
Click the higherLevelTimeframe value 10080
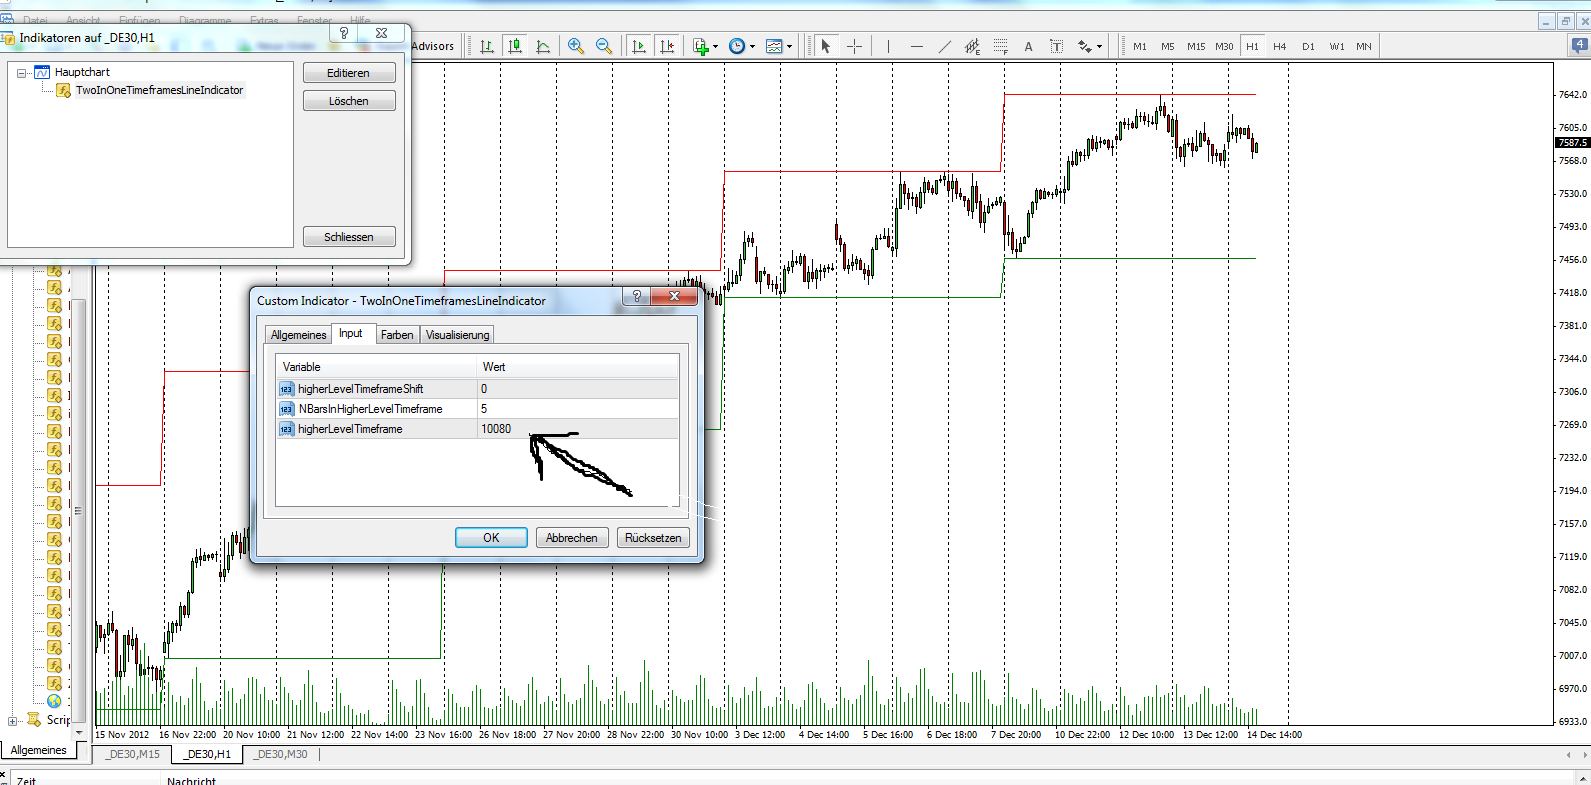point(578,429)
